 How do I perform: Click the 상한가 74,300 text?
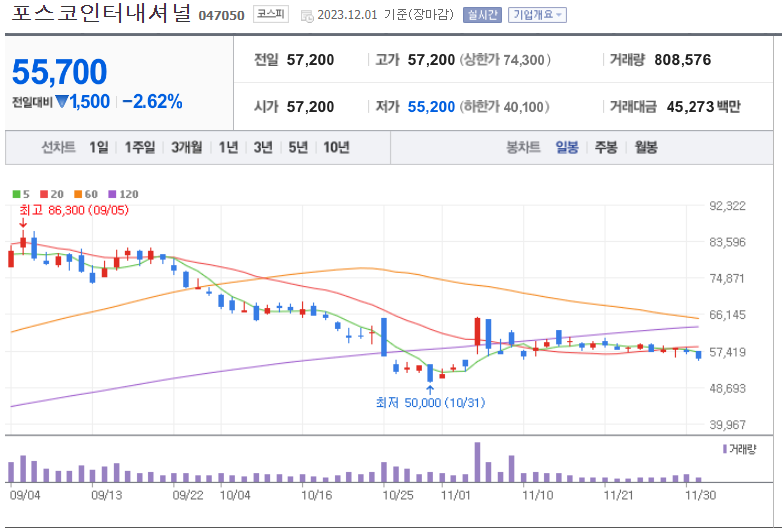(x=505, y=60)
